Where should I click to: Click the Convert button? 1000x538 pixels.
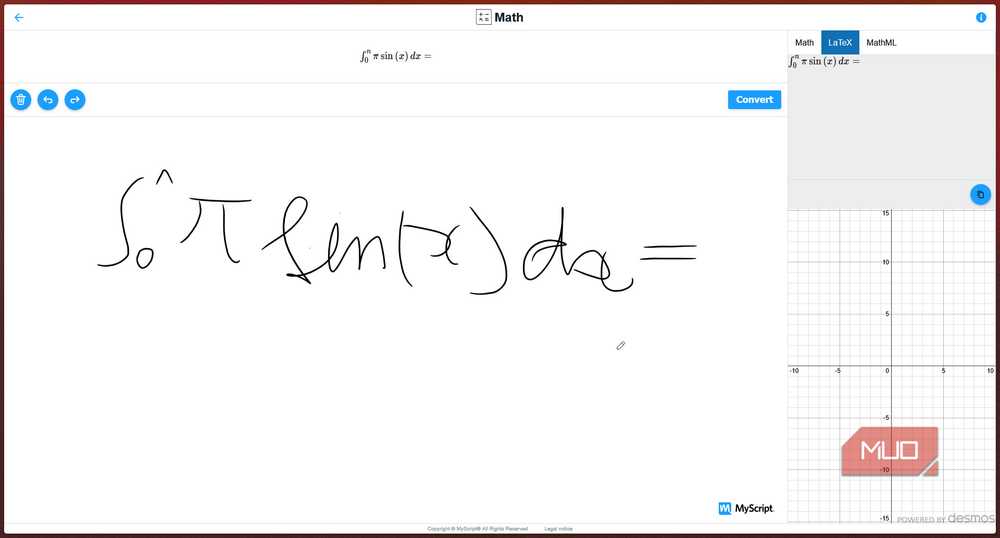754,99
